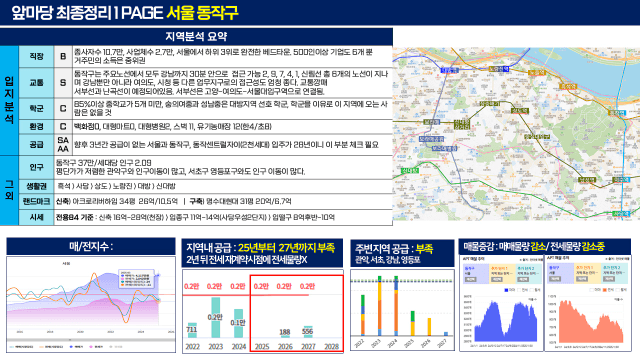Screen dimensions: 640x360
Task: Click the 2023 stacked bar in 주변지역 chart
Action: click(380, 306)
